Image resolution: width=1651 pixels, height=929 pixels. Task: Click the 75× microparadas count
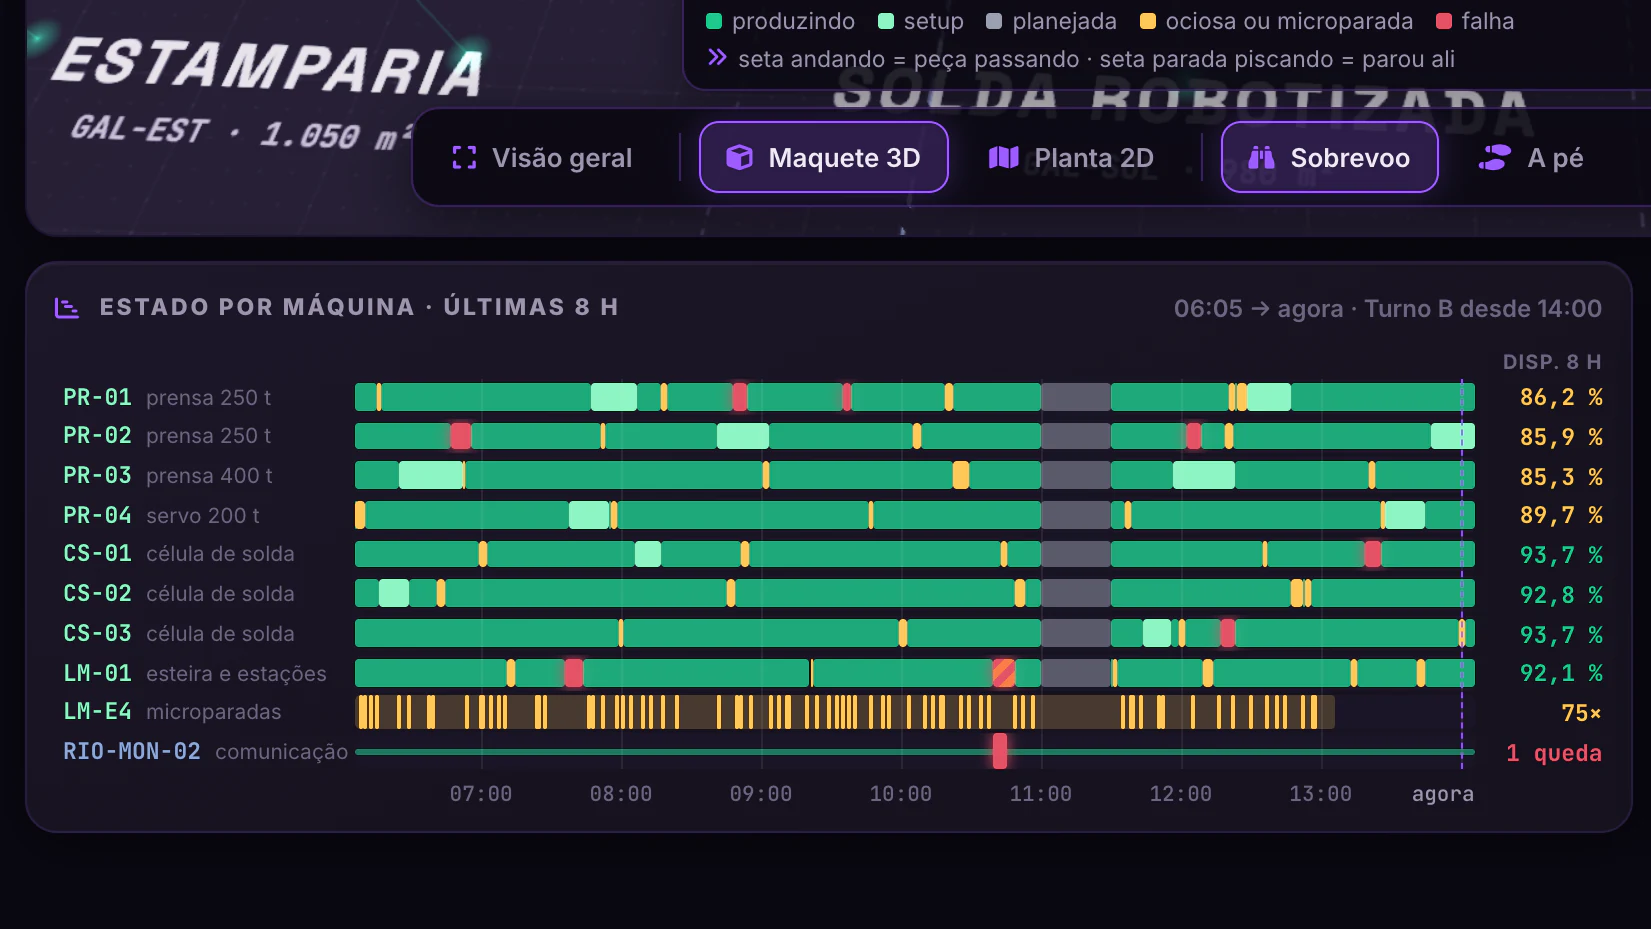click(1581, 713)
